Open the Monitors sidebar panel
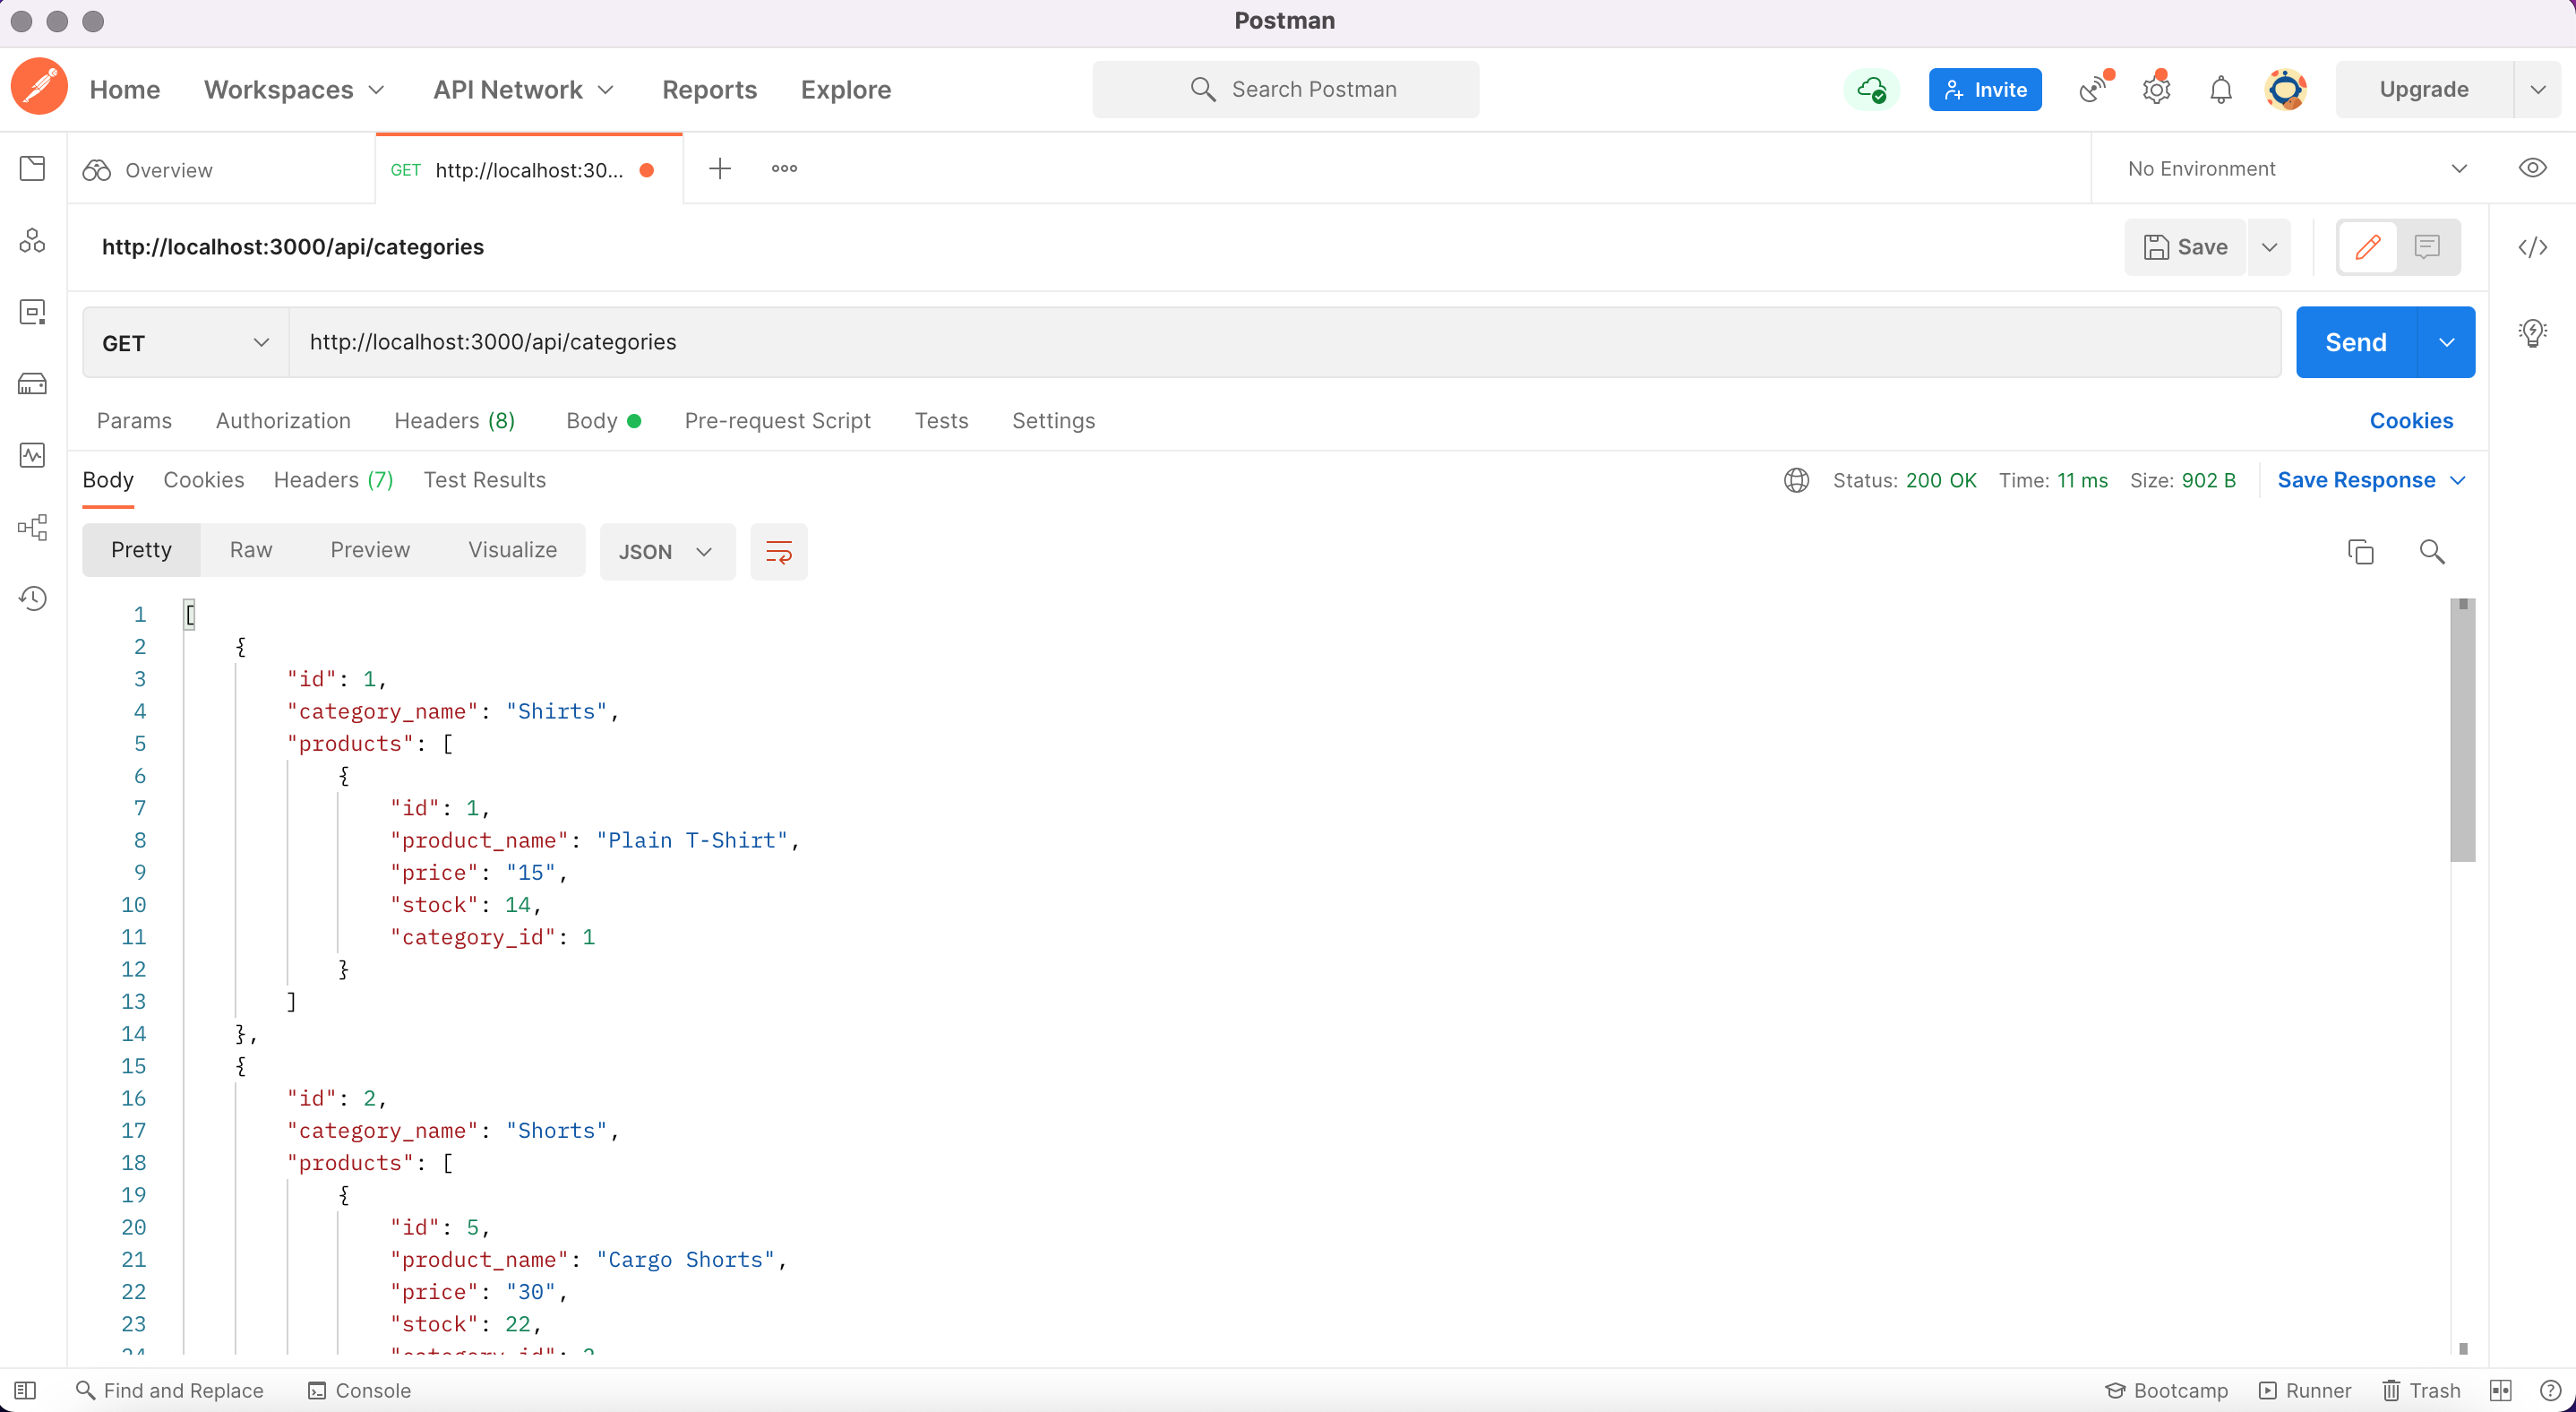 point(33,455)
